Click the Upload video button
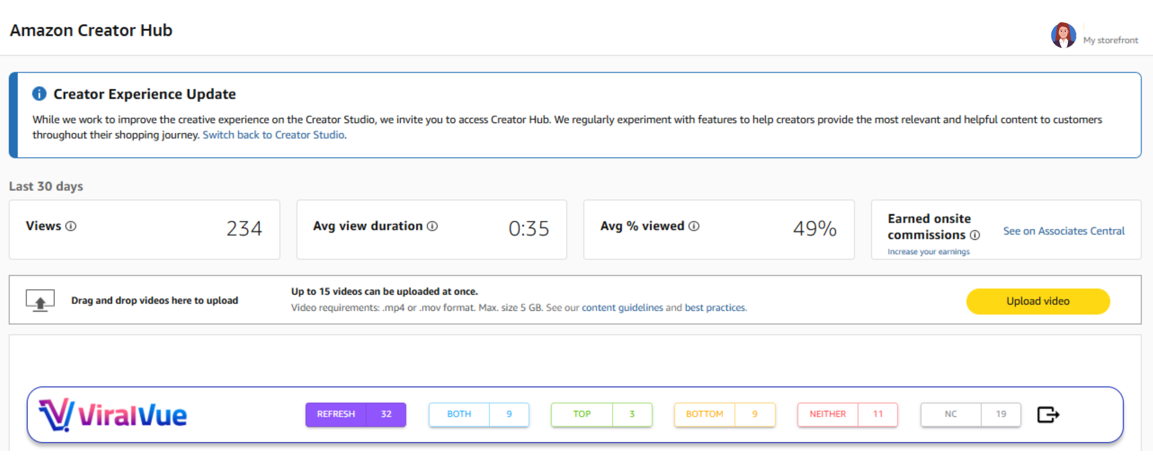The width and height of the screenshot is (1153, 466). click(1038, 301)
